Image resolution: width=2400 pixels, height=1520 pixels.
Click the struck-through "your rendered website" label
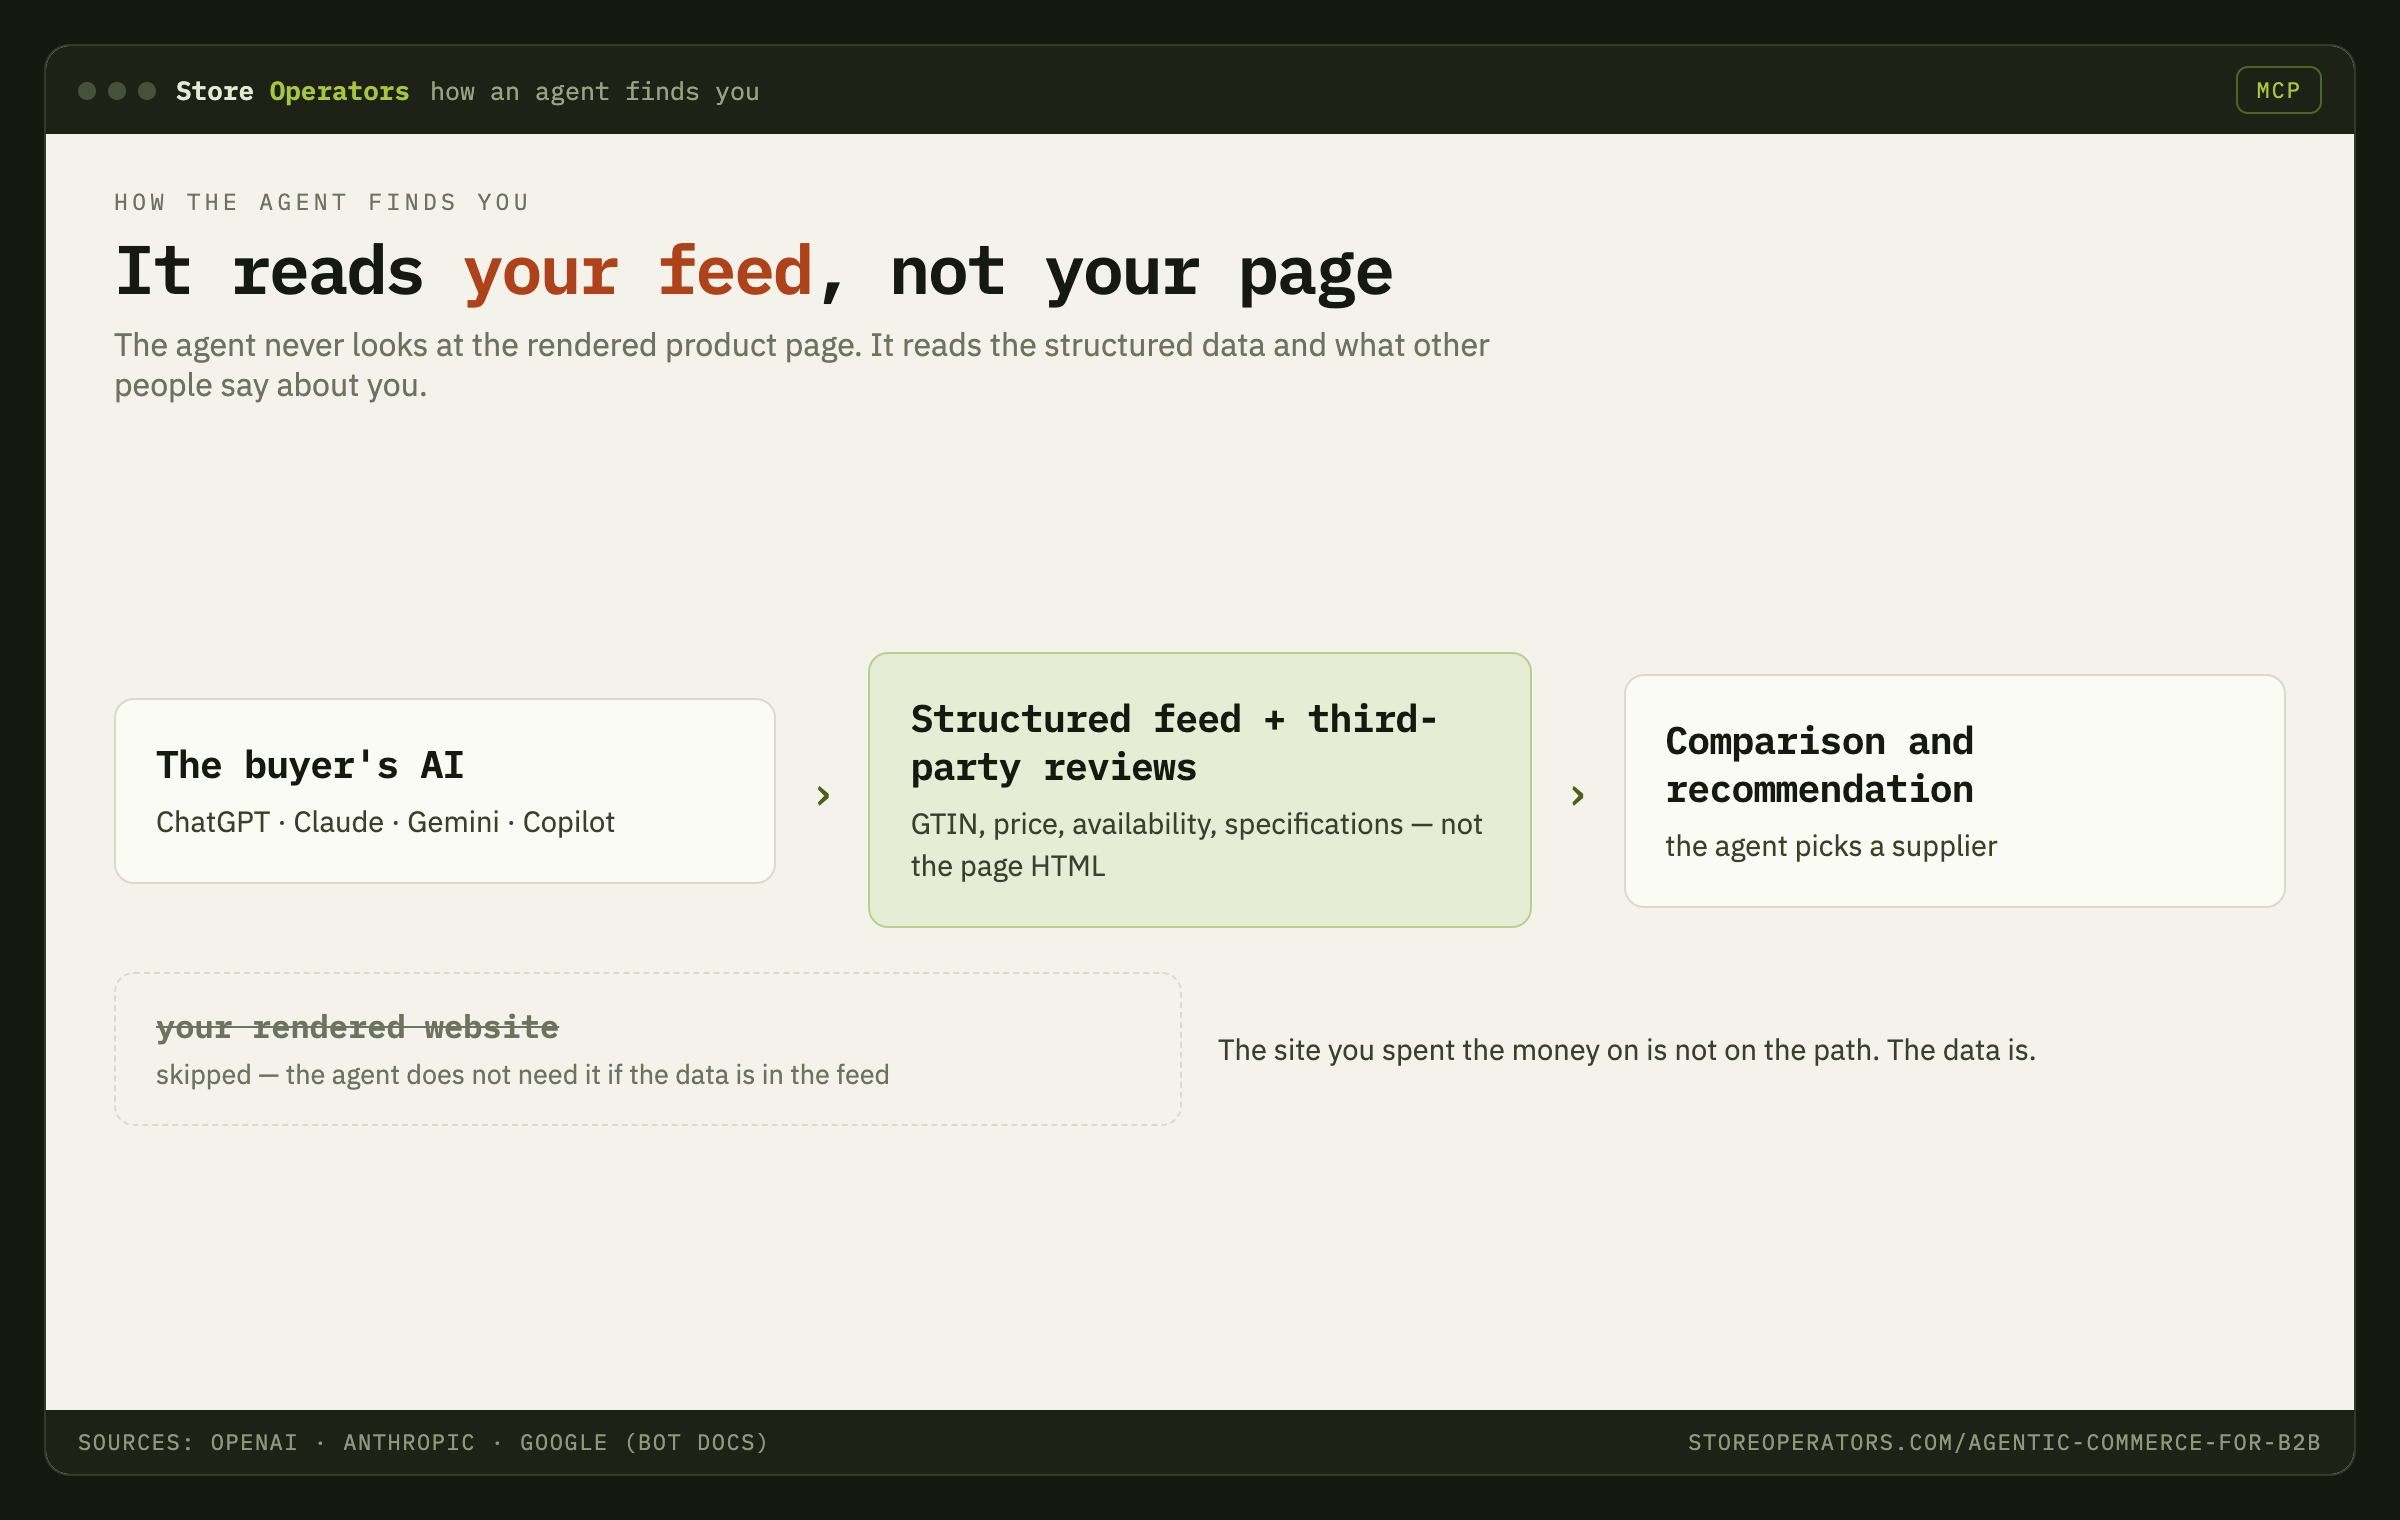(x=357, y=1027)
